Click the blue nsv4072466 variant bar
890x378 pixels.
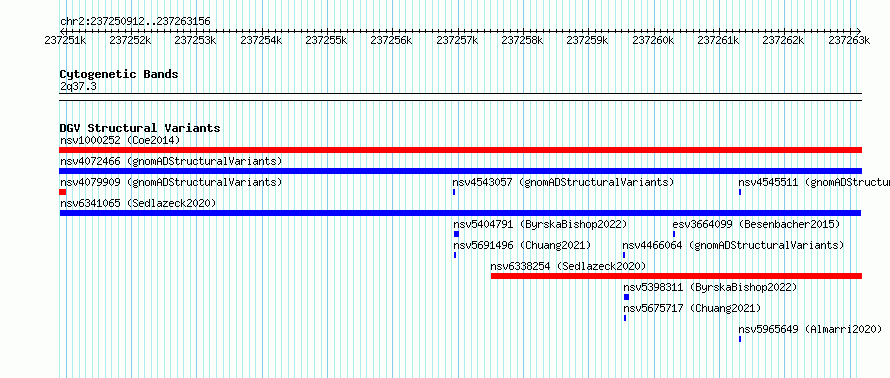coord(460,171)
